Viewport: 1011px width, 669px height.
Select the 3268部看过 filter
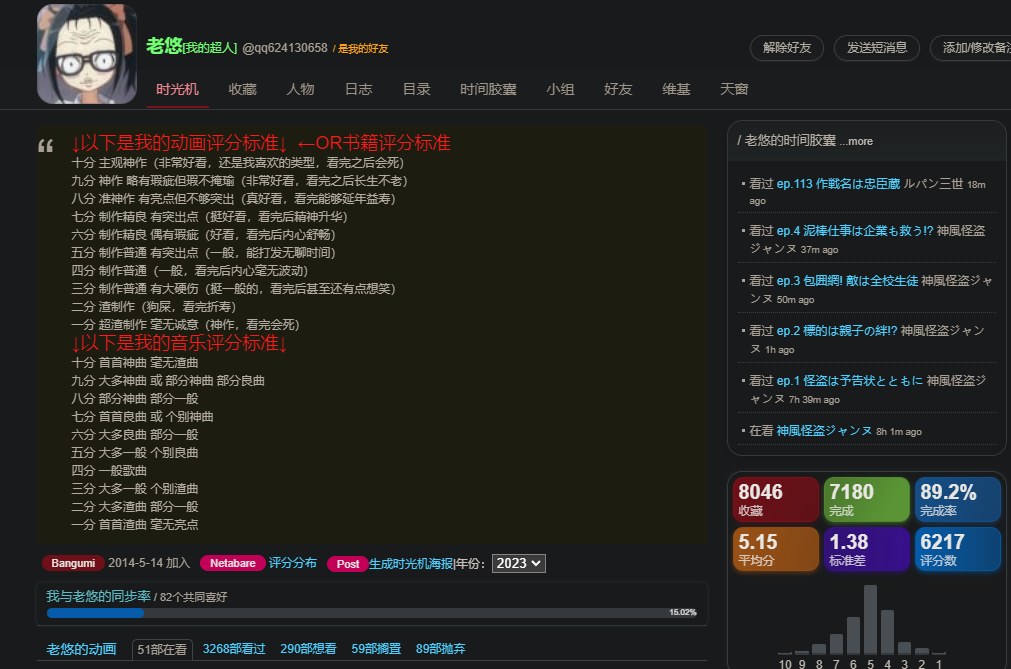click(234, 649)
